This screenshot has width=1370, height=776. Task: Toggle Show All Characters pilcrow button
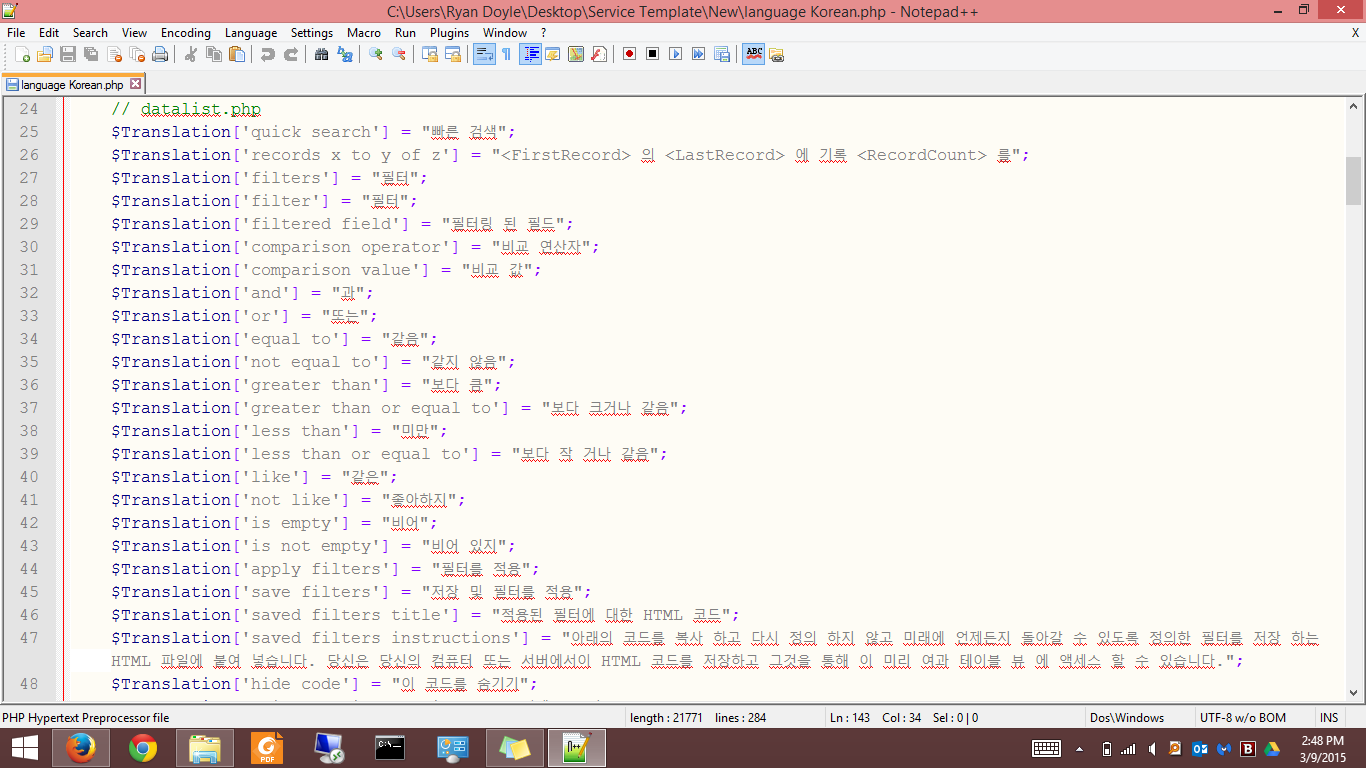point(506,54)
